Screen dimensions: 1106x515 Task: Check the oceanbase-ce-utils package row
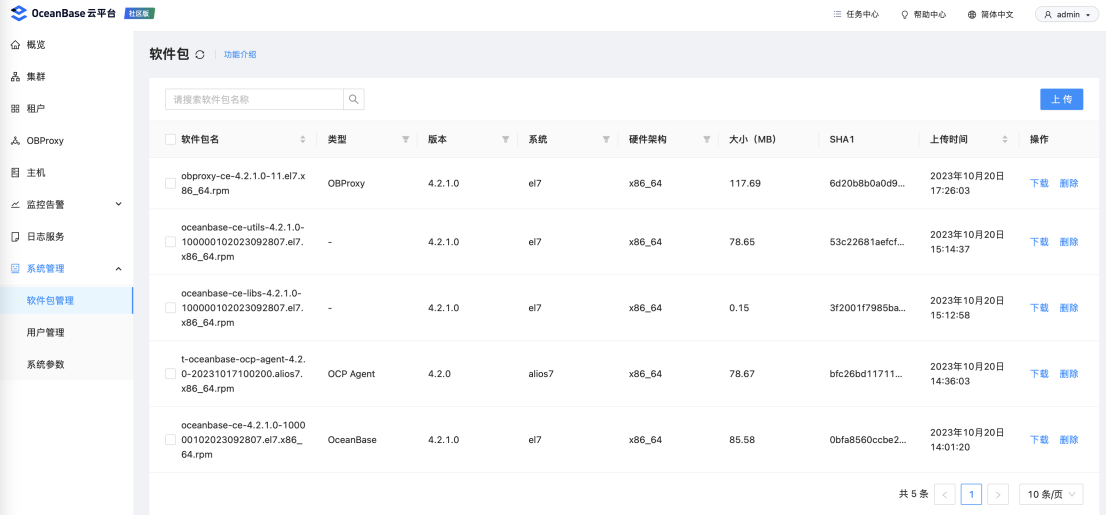(x=170, y=242)
